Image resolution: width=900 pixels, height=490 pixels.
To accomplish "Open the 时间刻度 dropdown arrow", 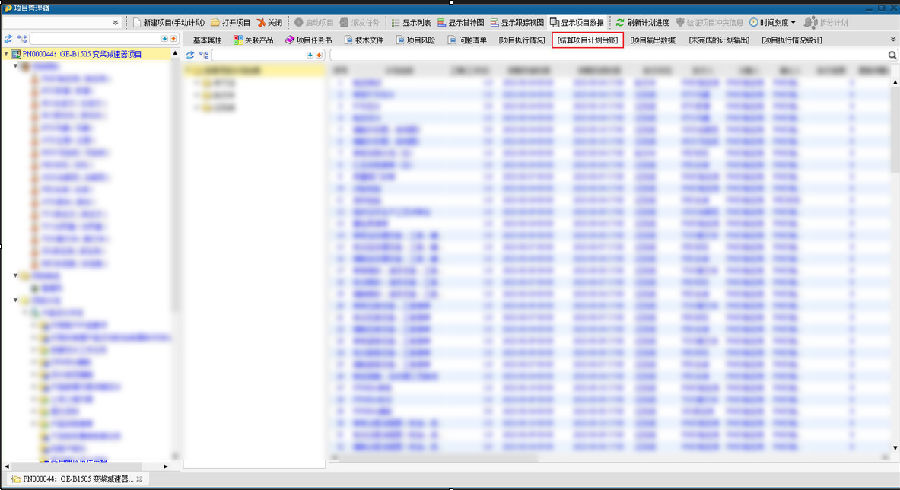I will pos(793,22).
